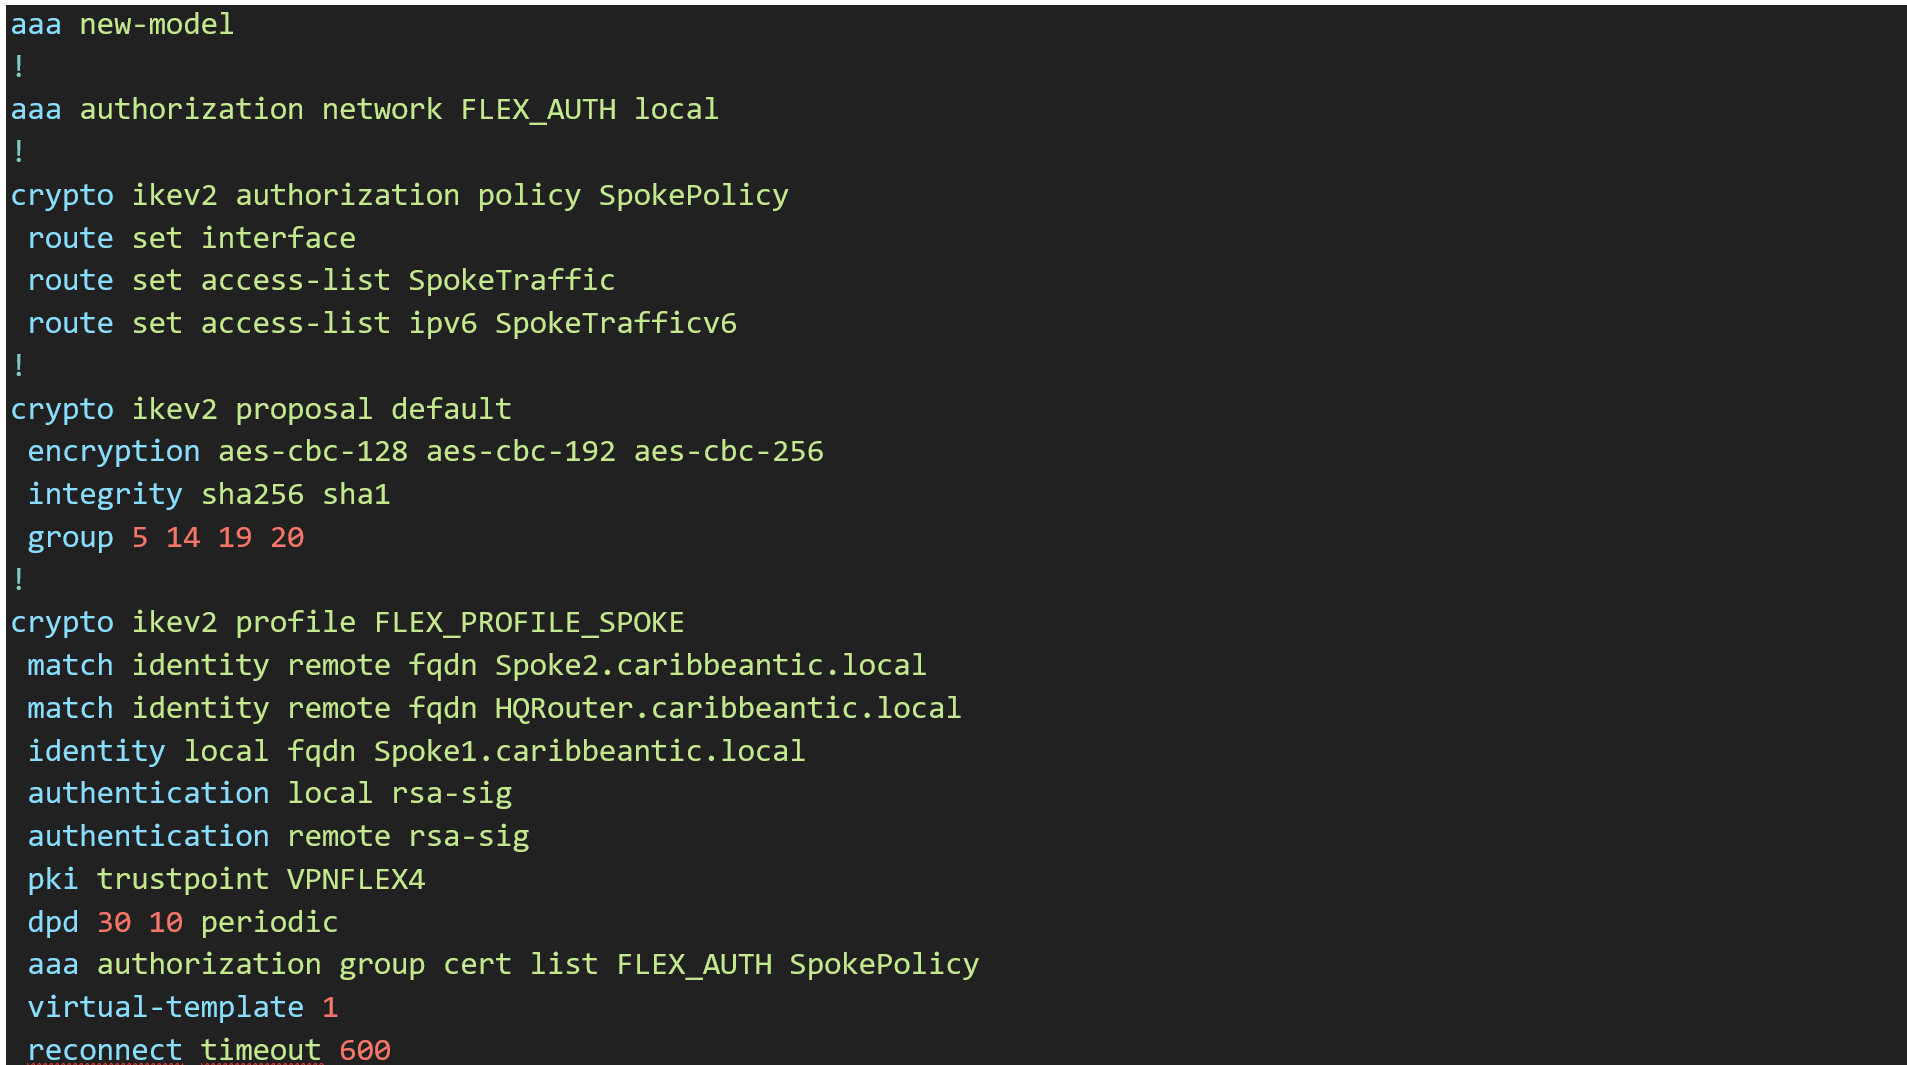1907x1065 pixels.
Task: Click the SpokeTraffic access-list name
Action: click(x=511, y=280)
